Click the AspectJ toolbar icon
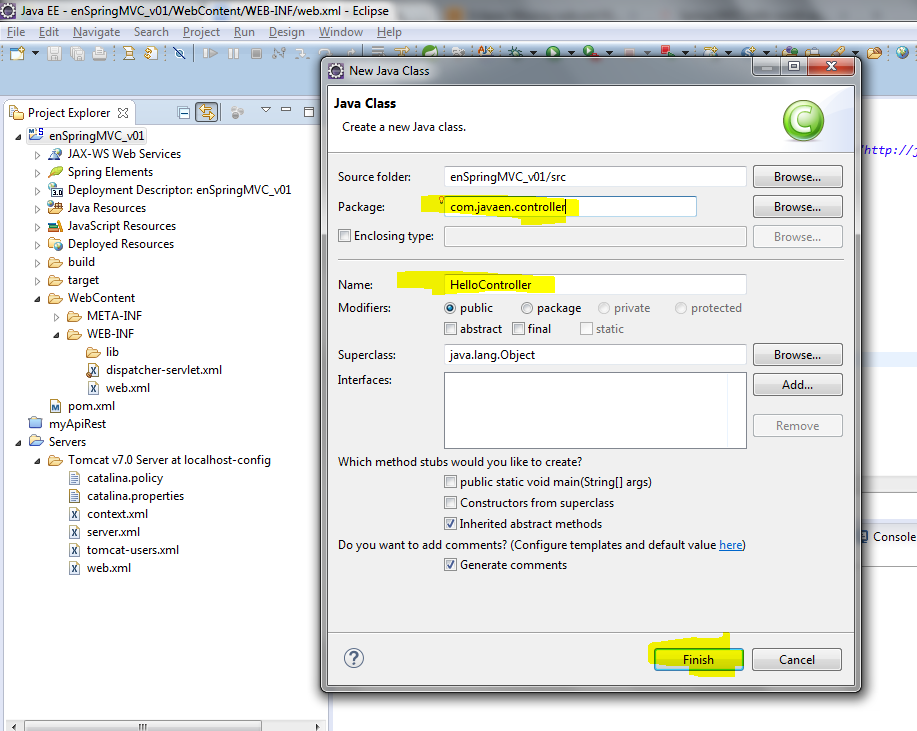The width and height of the screenshot is (917, 731). point(485,52)
